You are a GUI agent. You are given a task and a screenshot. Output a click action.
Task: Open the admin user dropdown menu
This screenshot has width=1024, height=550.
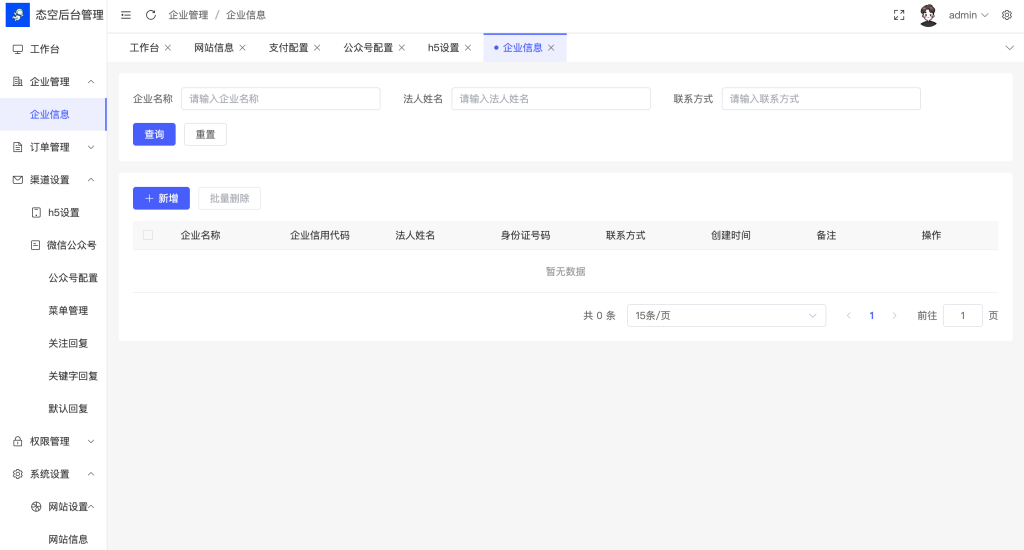coord(968,15)
